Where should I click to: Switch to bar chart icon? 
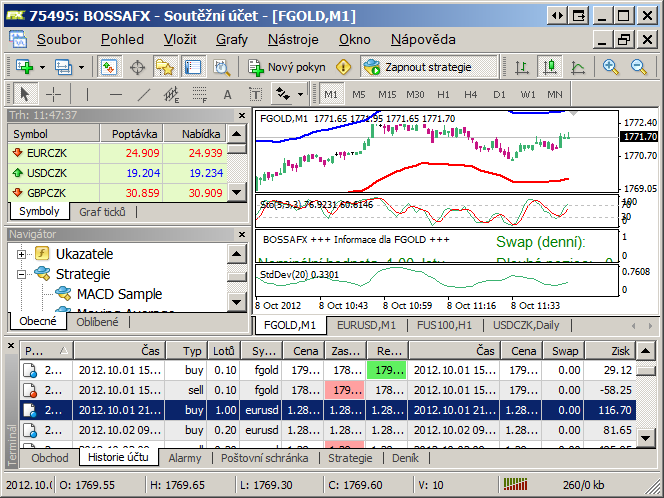pyautogui.click(x=522, y=67)
